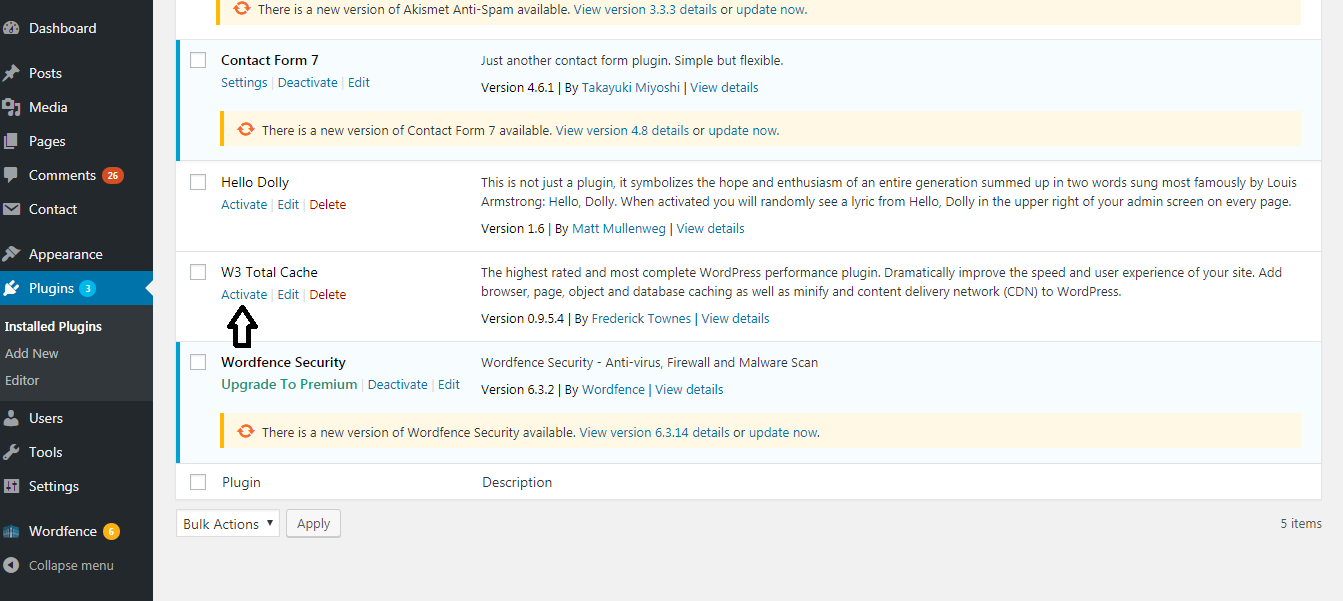This screenshot has width=1343, height=601.
Task: Delete the Hello Dolly plugin
Action: pos(327,205)
